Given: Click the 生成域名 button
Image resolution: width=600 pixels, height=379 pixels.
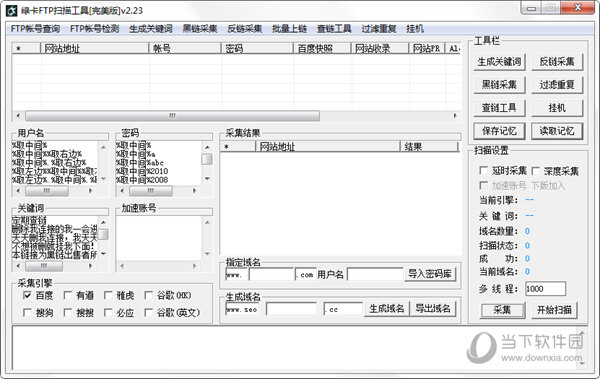Looking at the screenshot, I should coord(386,309).
